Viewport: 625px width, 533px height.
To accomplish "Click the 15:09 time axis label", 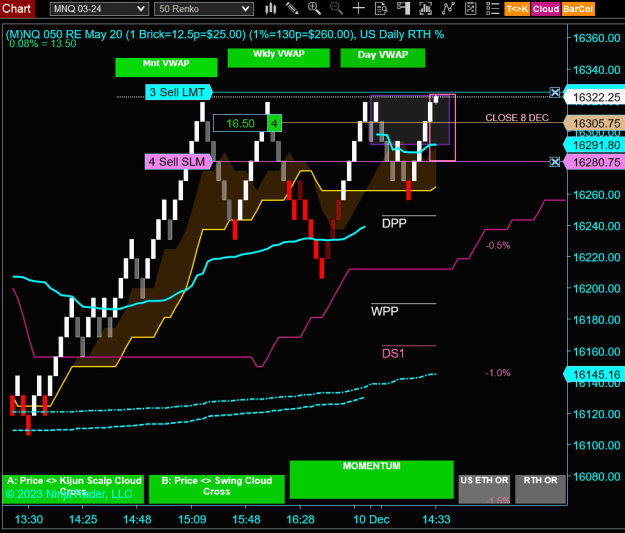I will tap(192, 519).
